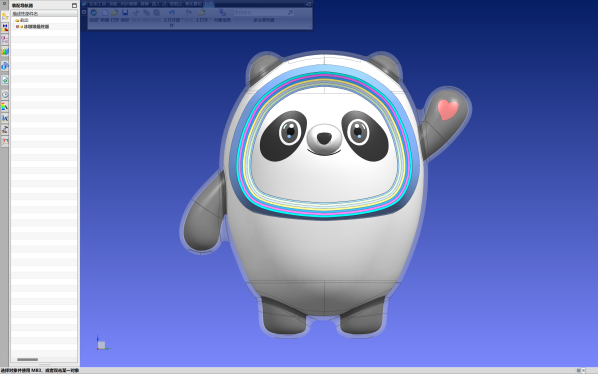Expand the recently opened parts dropdown arrow

click(x=182, y=19)
